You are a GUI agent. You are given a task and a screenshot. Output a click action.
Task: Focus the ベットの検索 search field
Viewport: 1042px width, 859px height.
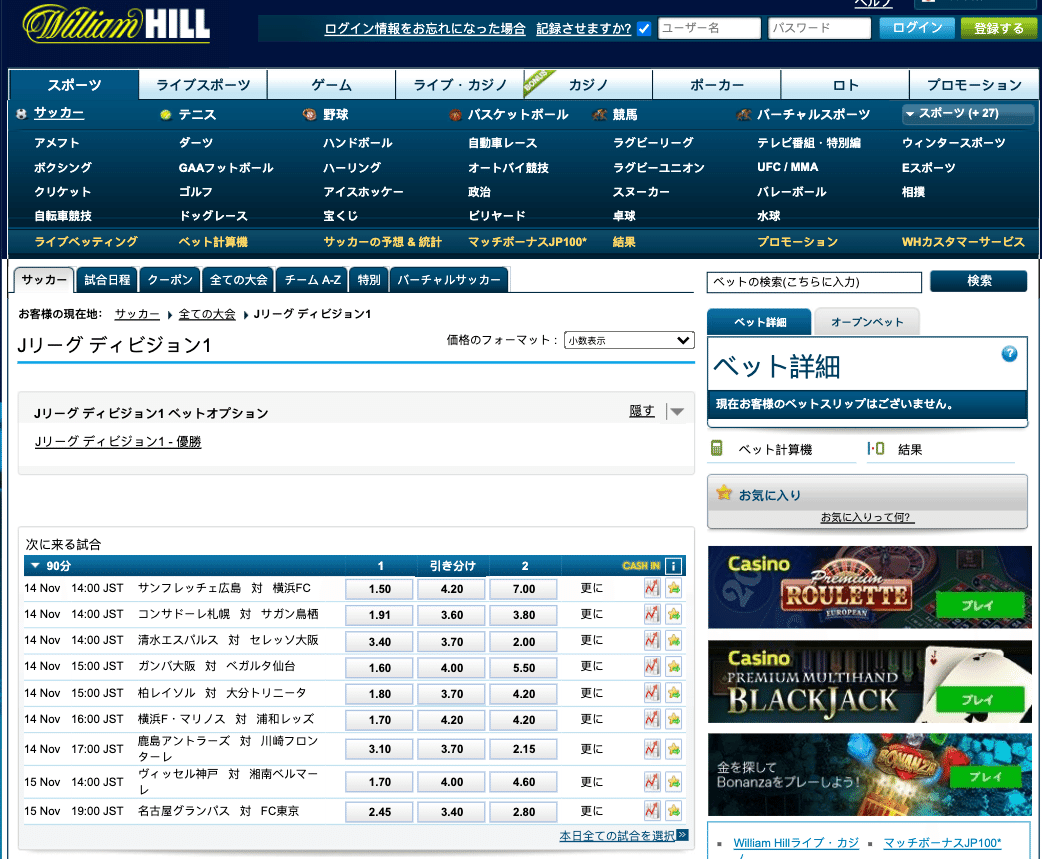coord(814,282)
